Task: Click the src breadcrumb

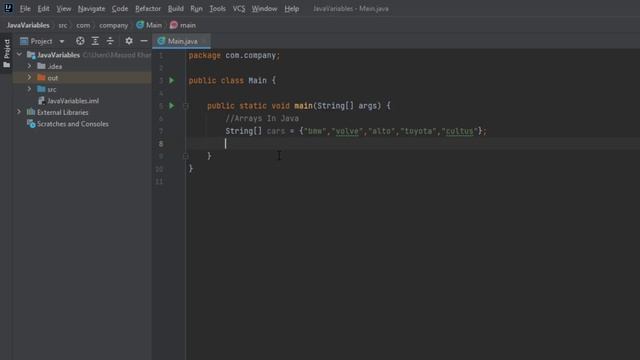Action: pyautogui.click(x=62, y=25)
